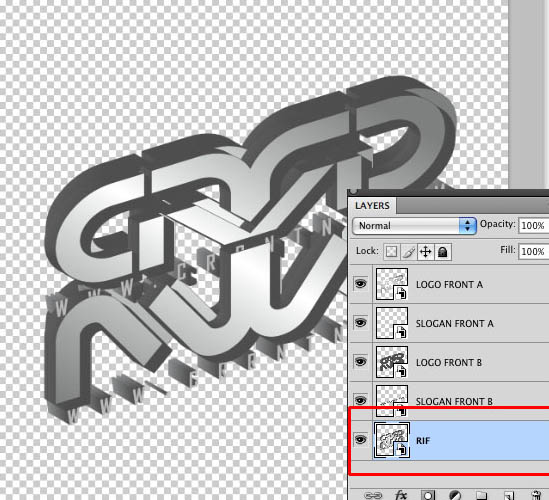549x500 pixels.
Task: Click the link layers chain icon
Action: point(373,495)
